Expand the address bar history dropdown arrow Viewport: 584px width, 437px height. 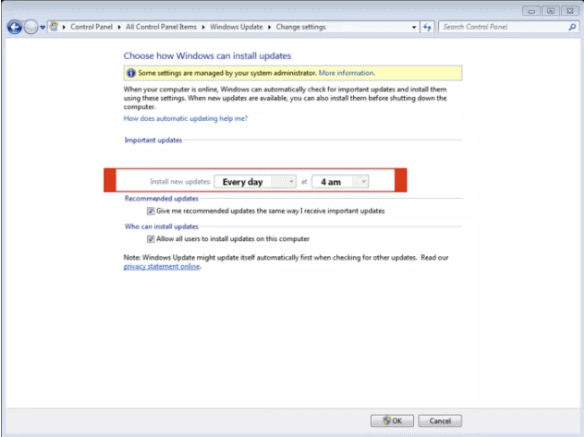pyautogui.click(x=414, y=27)
